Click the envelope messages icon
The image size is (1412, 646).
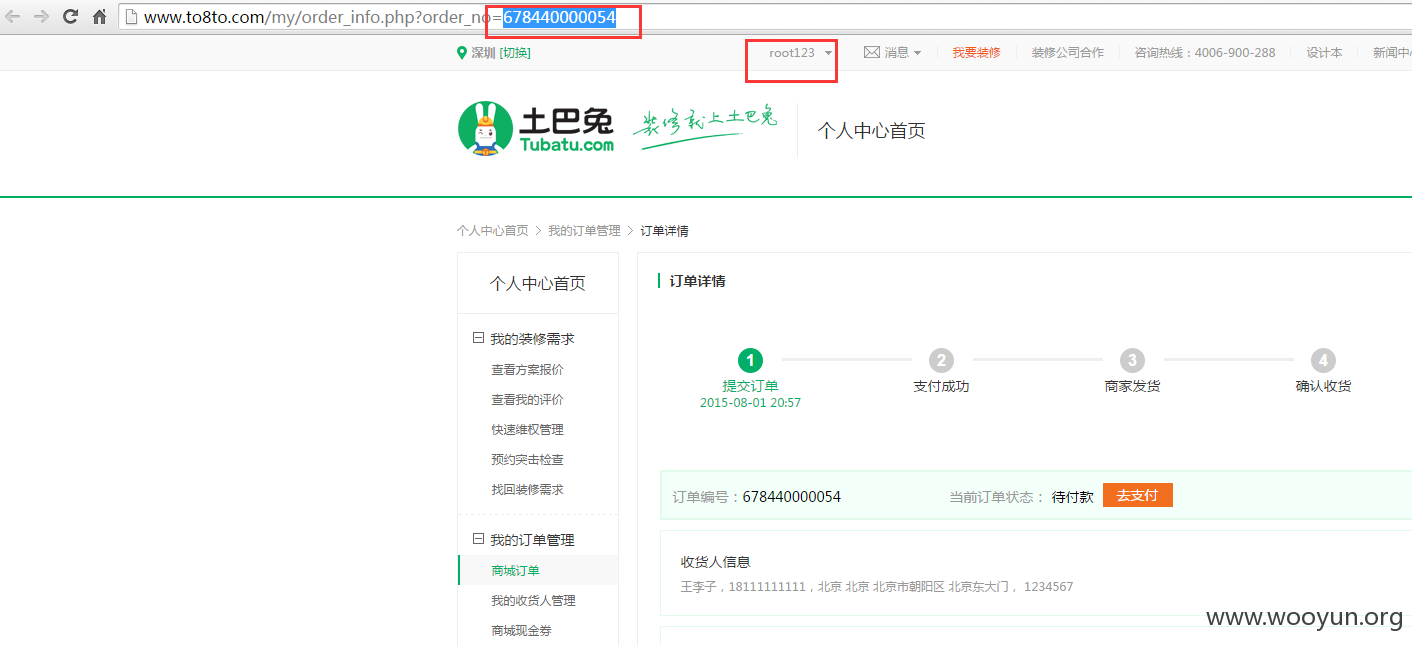[x=872, y=52]
